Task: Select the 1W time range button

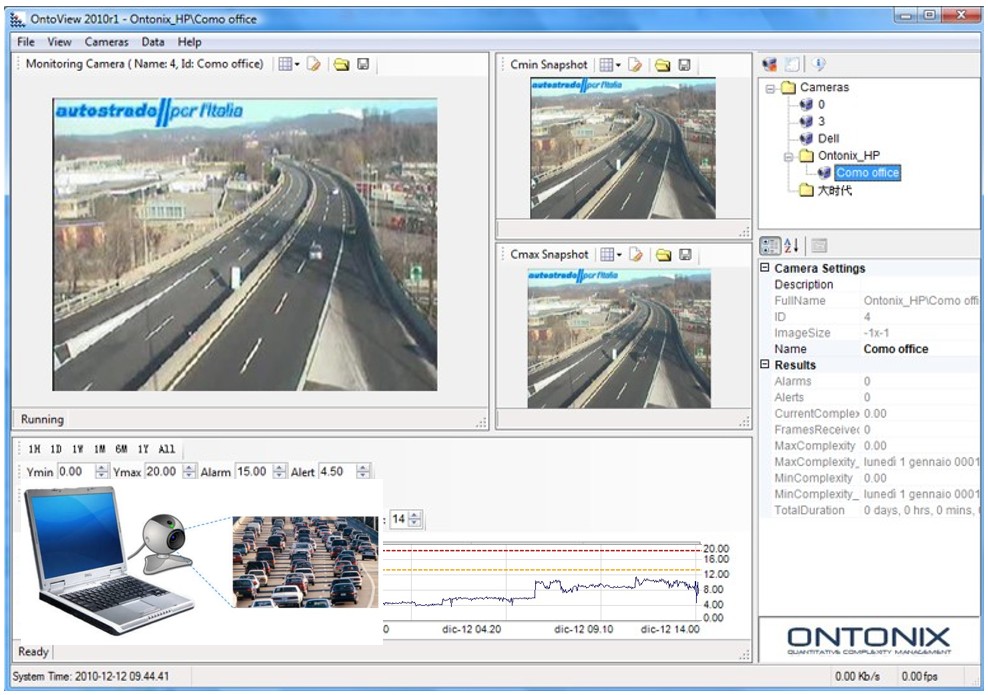Action: click(79, 450)
